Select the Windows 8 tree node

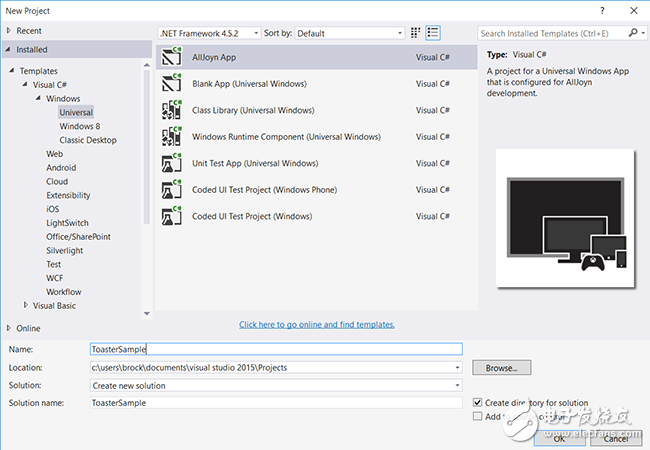tap(79, 126)
